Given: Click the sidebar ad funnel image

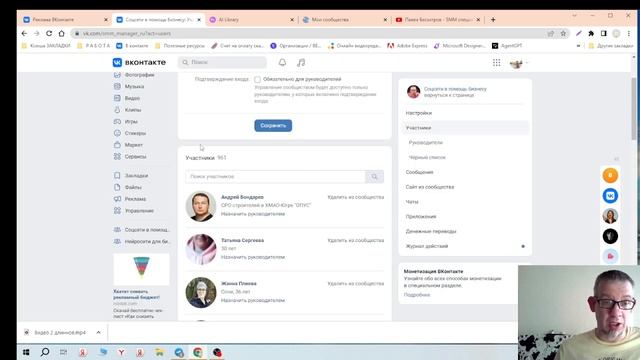Looking at the screenshot, I should click(141, 269).
